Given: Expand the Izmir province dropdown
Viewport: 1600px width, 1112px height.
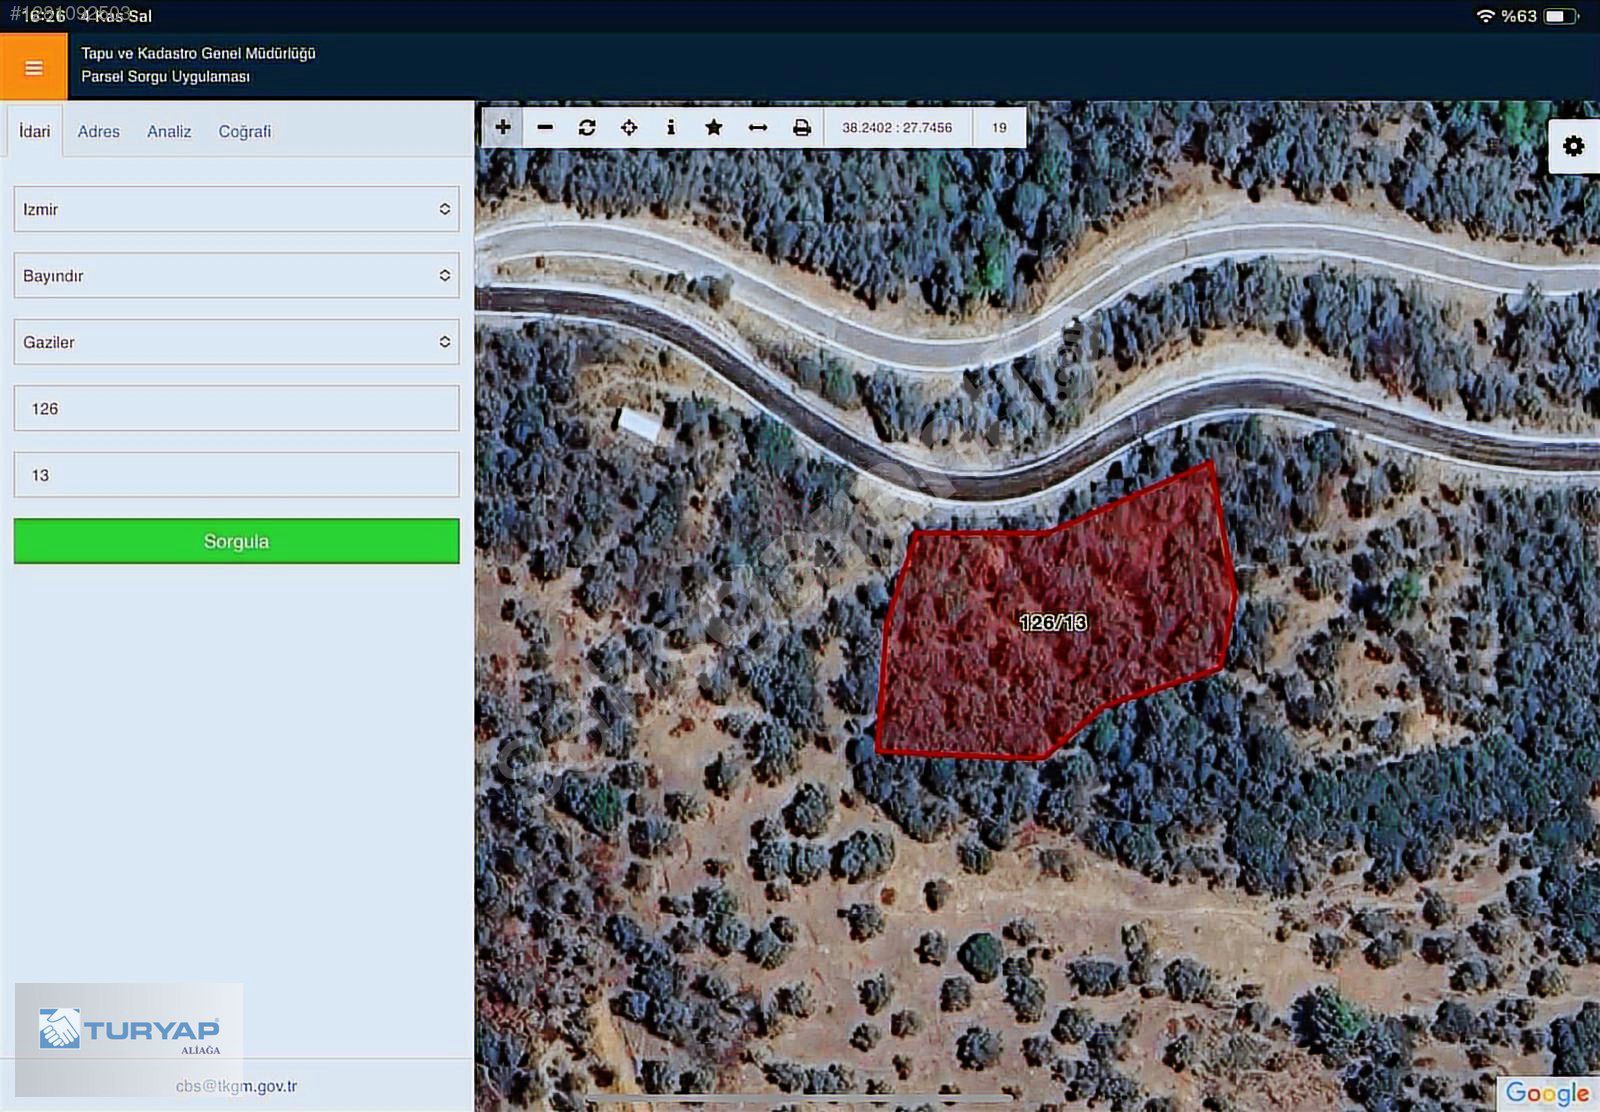Looking at the screenshot, I should (x=236, y=209).
